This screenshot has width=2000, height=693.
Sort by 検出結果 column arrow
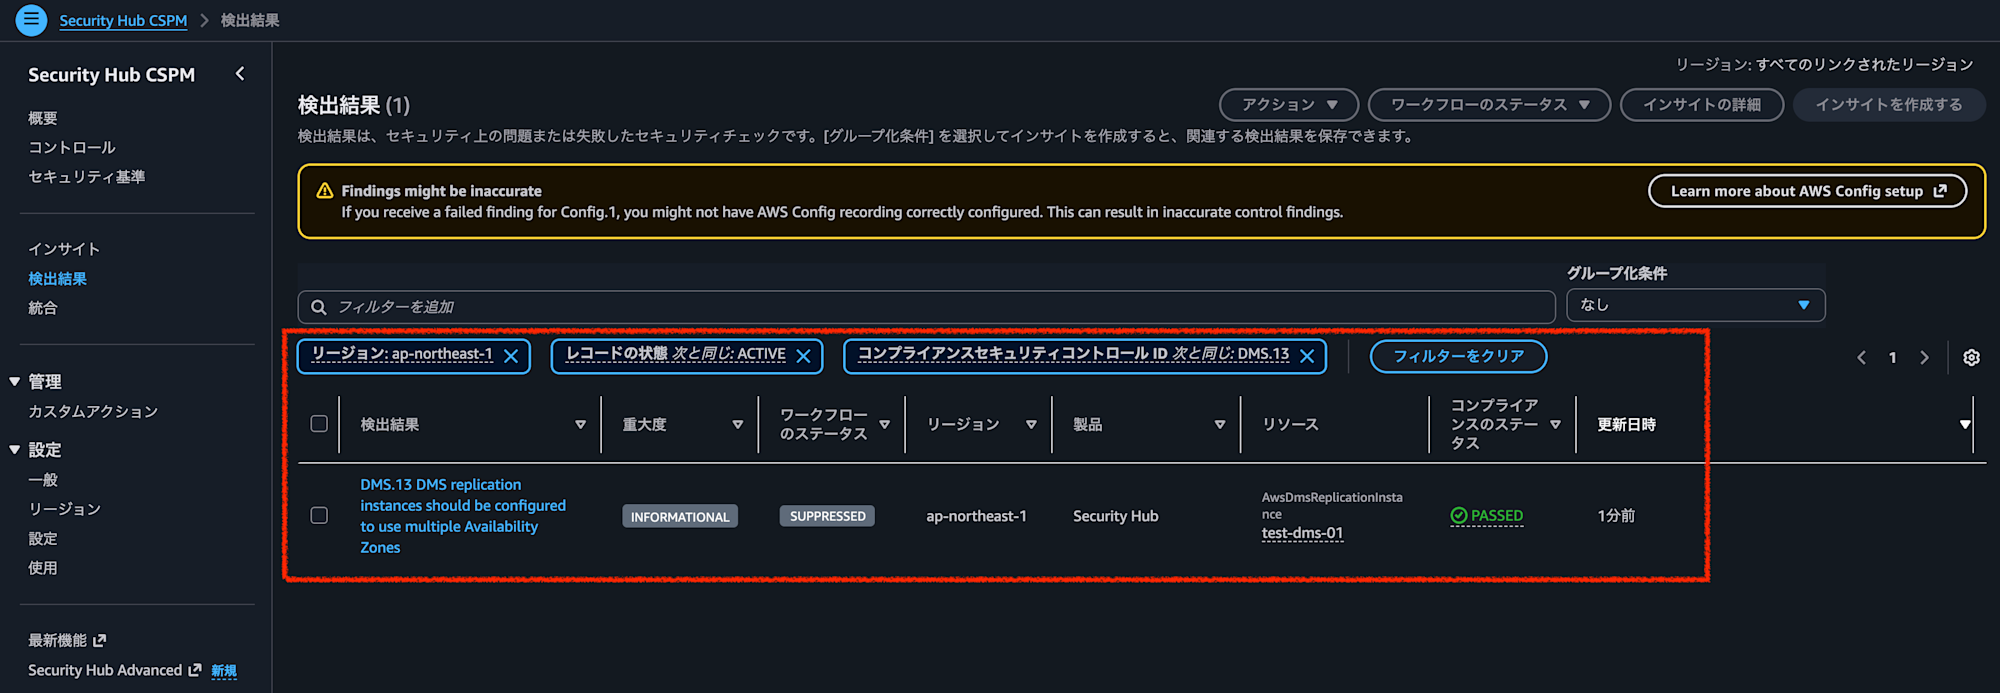(580, 425)
